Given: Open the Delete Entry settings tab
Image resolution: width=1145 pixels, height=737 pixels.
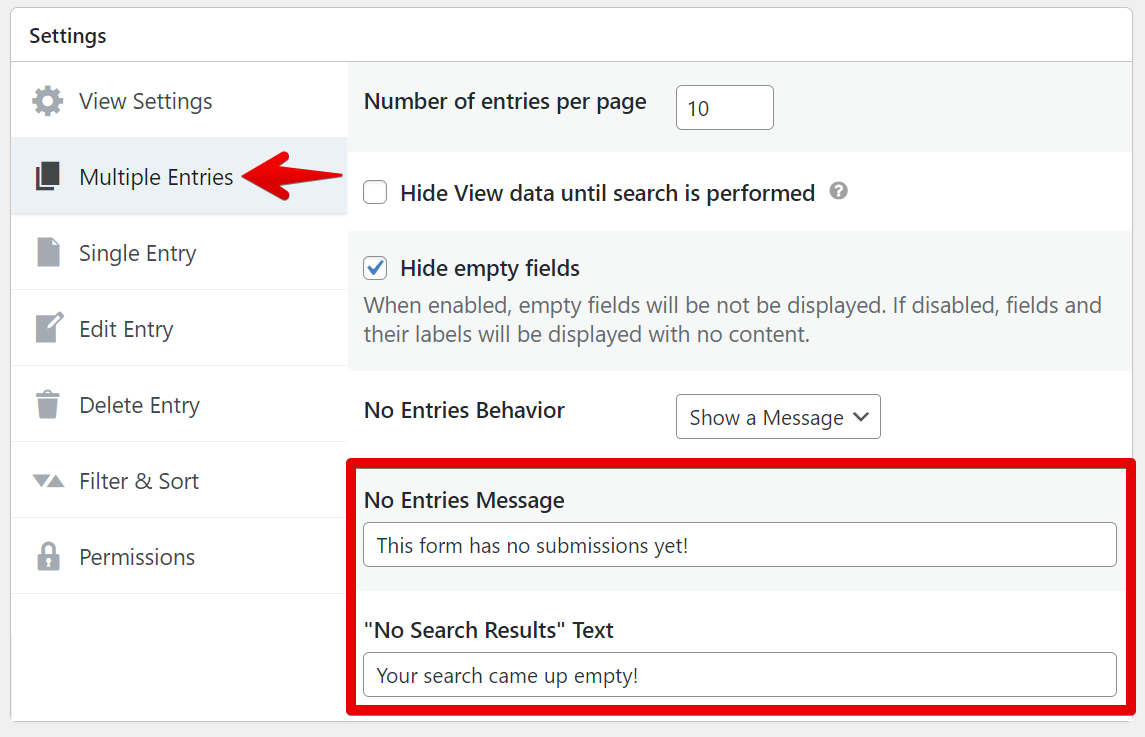Looking at the screenshot, I should tap(139, 405).
